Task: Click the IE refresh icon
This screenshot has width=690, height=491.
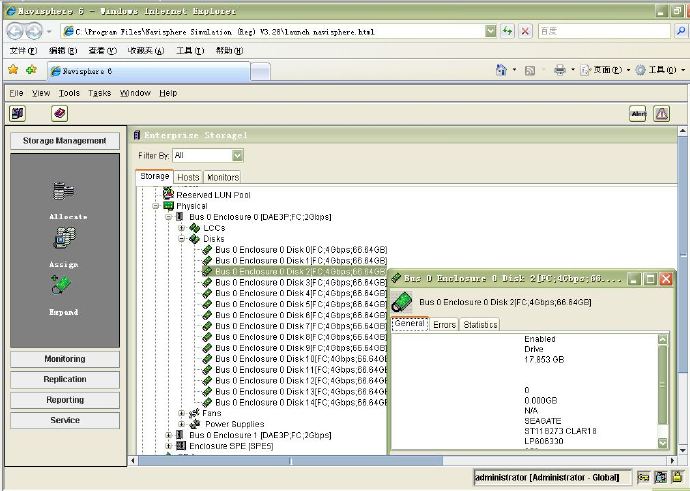Action: click(x=507, y=31)
